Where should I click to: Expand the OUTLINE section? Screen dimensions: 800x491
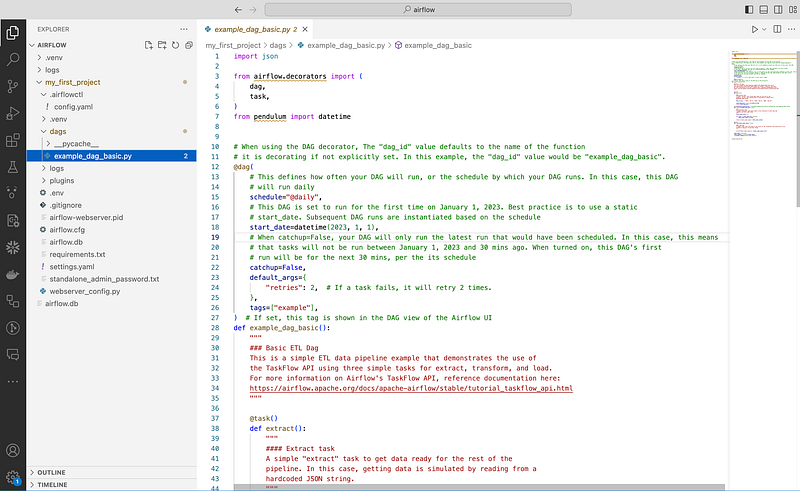point(112,472)
